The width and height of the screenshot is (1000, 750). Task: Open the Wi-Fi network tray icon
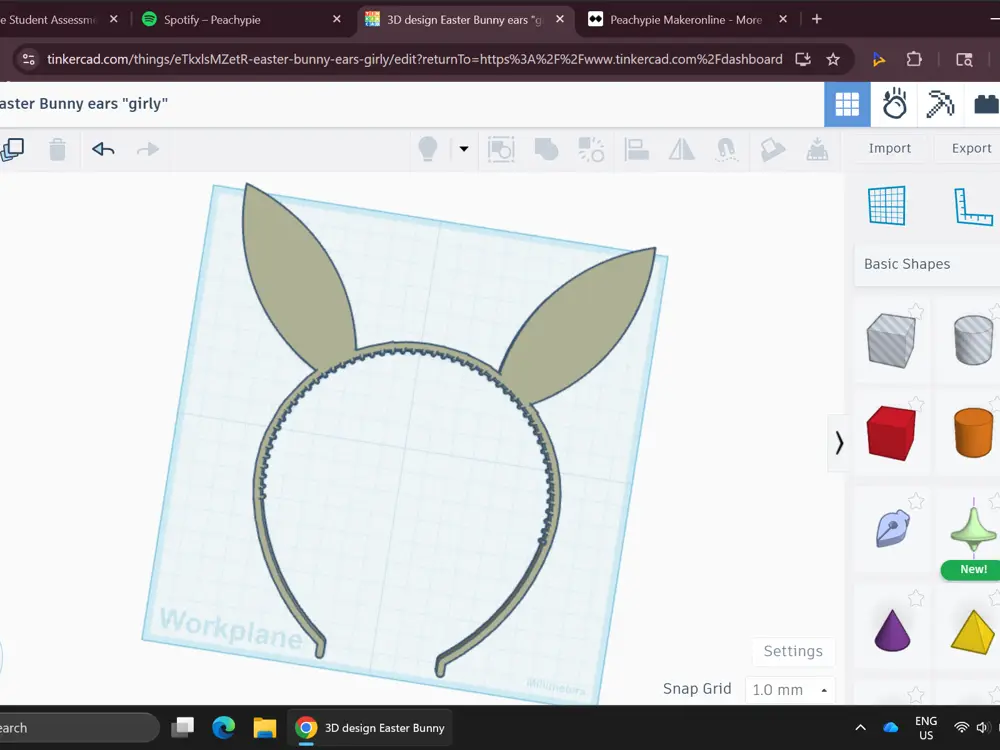tap(961, 727)
